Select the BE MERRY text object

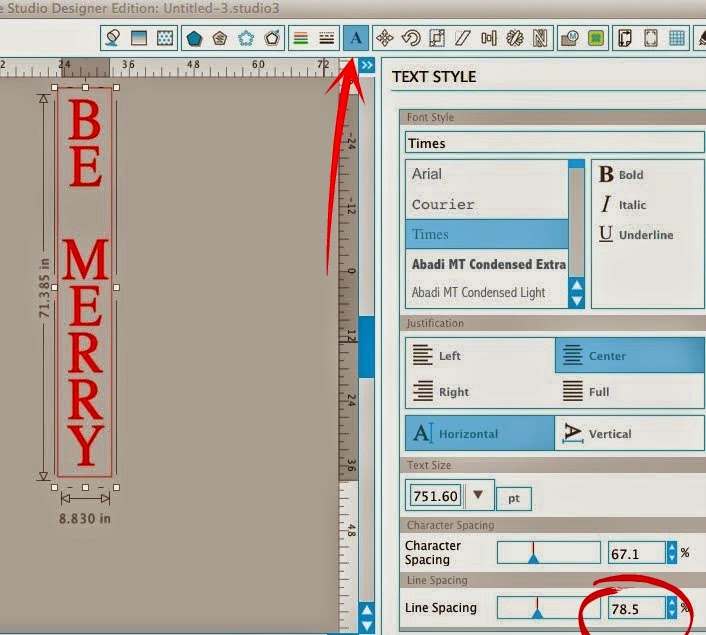85,282
